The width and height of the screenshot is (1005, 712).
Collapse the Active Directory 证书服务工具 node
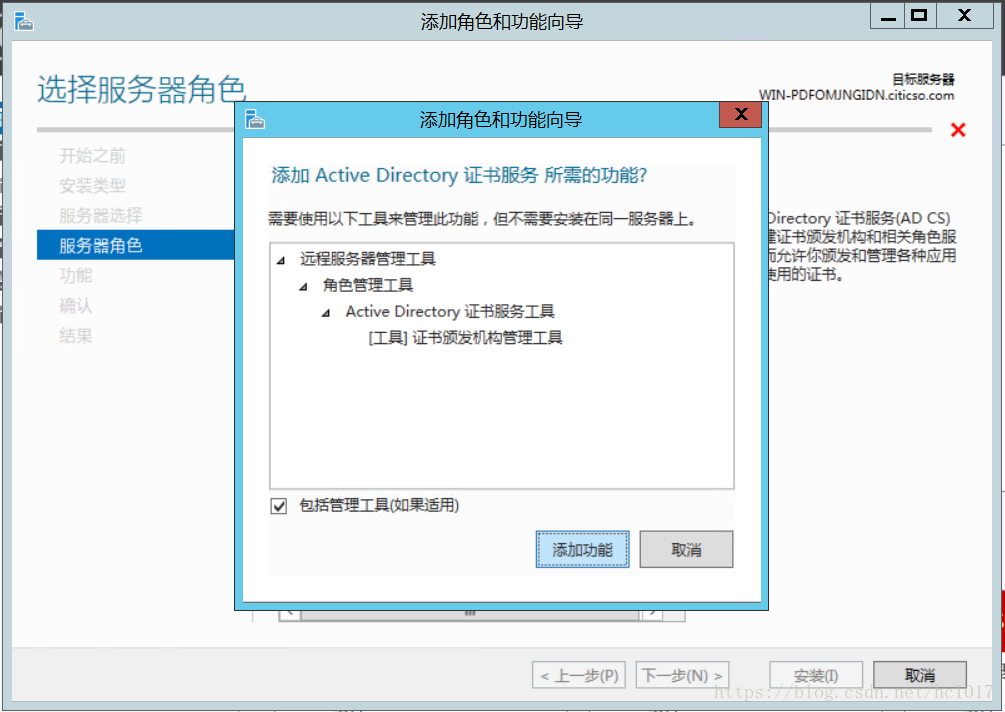(326, 313)
